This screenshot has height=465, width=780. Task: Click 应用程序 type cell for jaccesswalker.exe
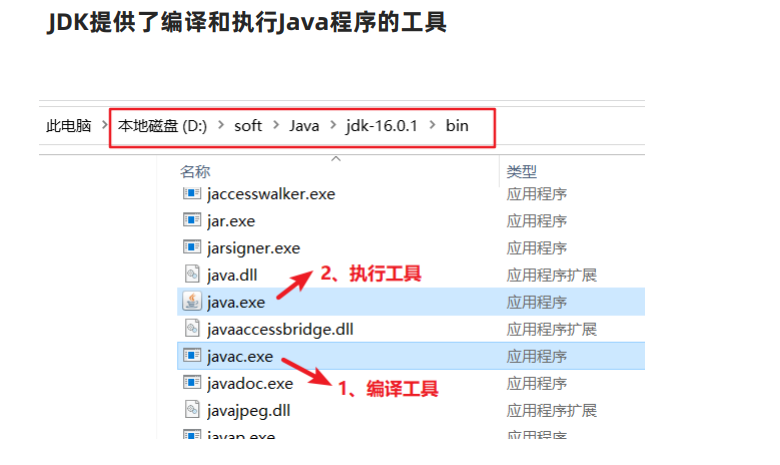pos(536,194)
